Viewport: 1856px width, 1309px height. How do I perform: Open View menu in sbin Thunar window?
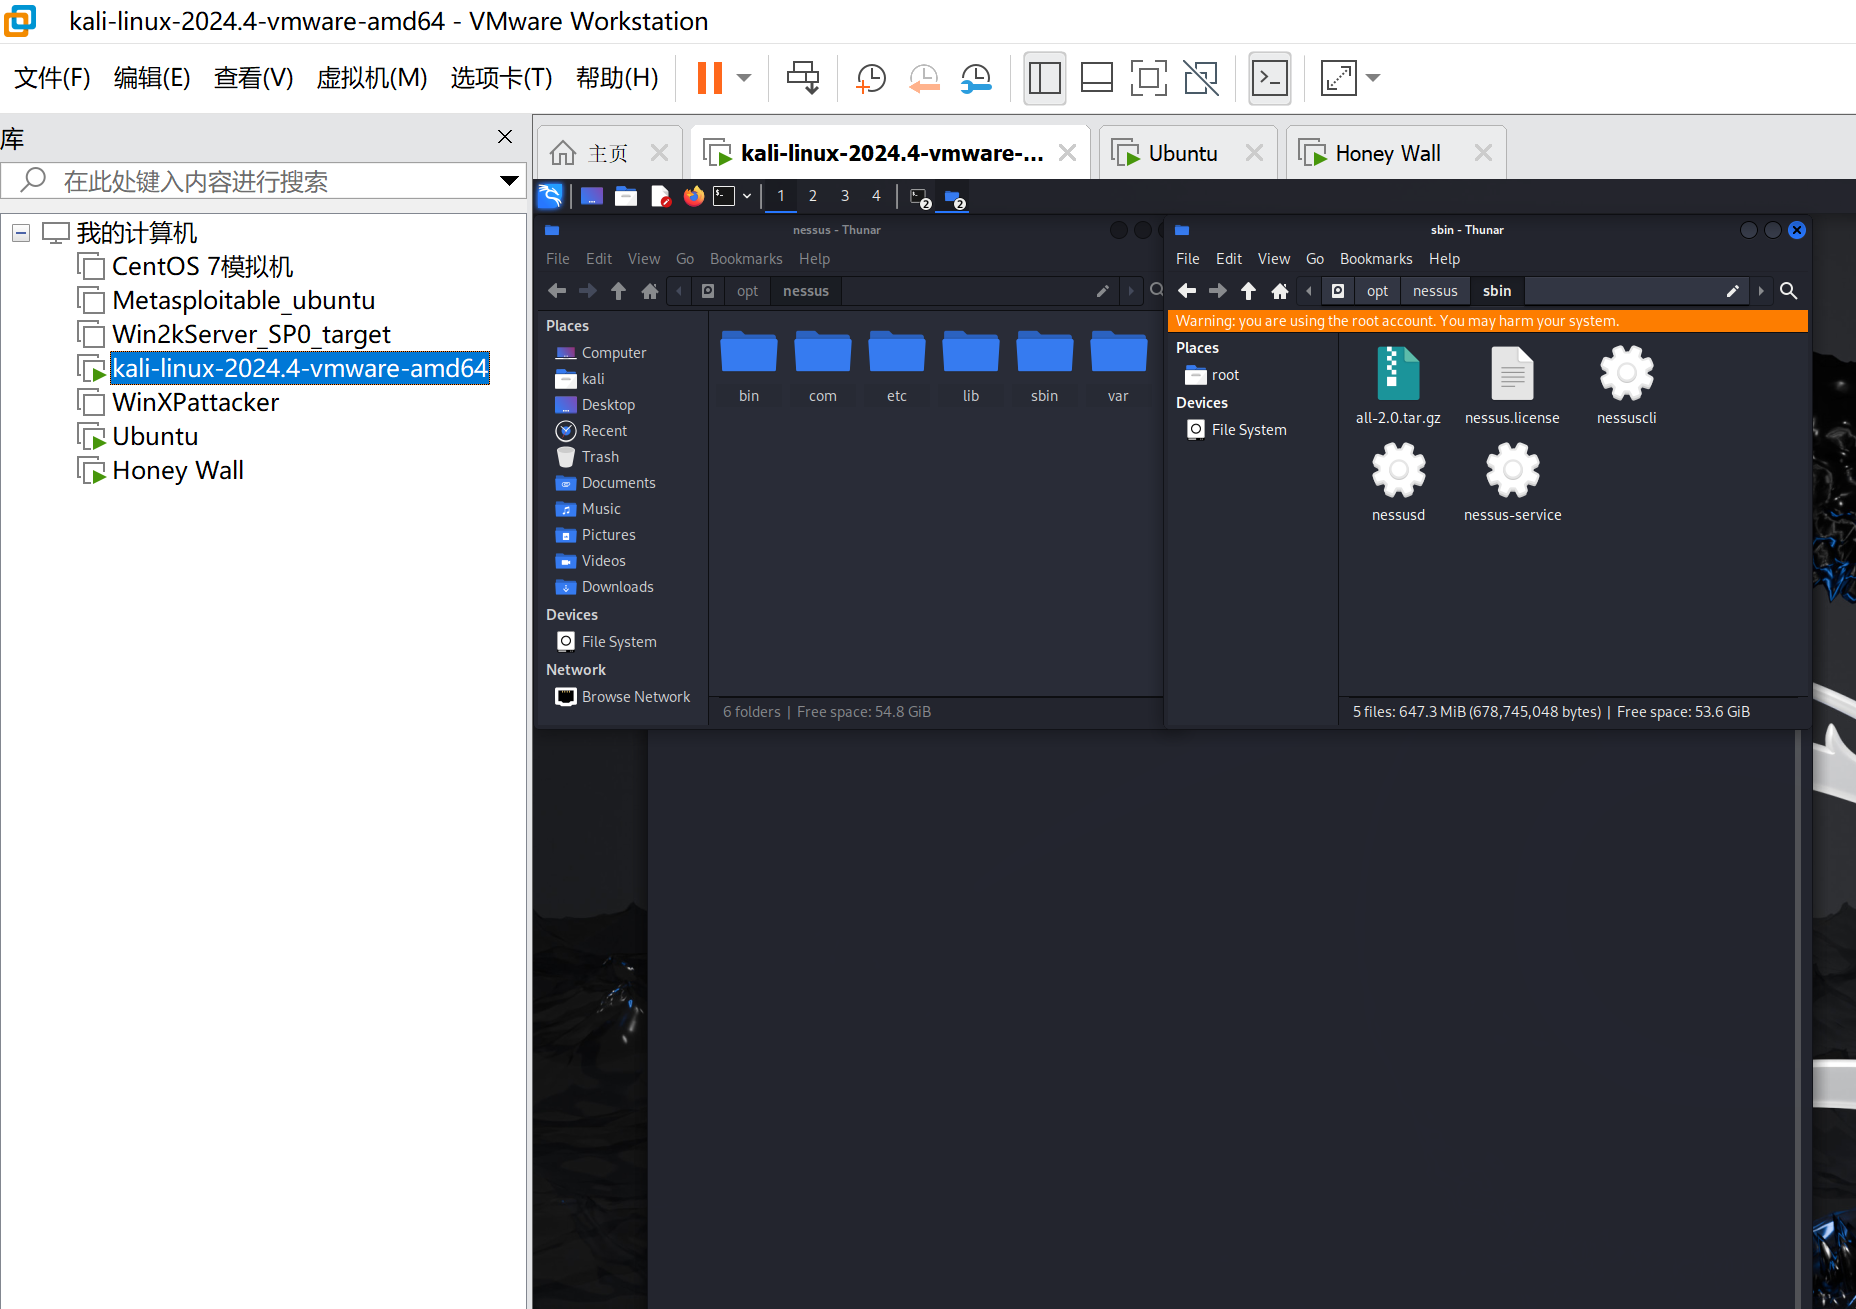point(1273,259)
